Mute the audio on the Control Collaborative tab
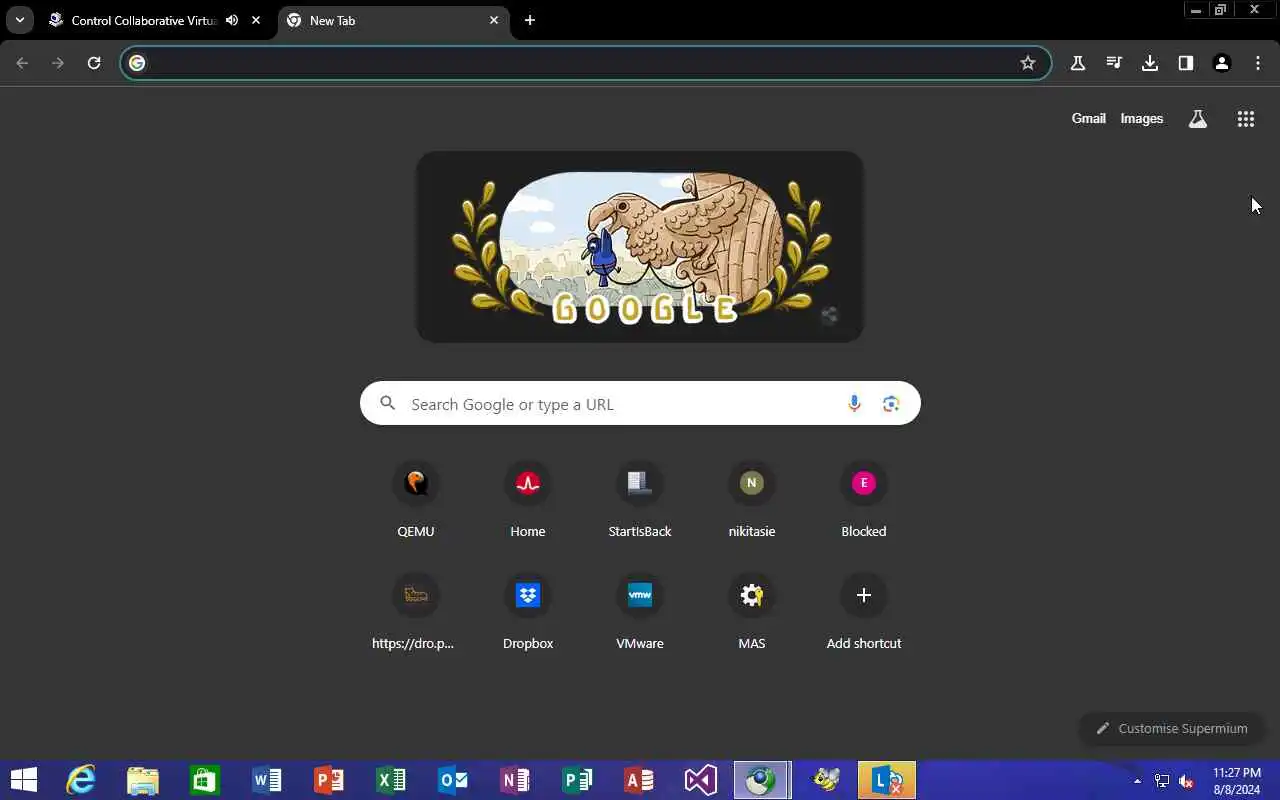 coord(232,20)
